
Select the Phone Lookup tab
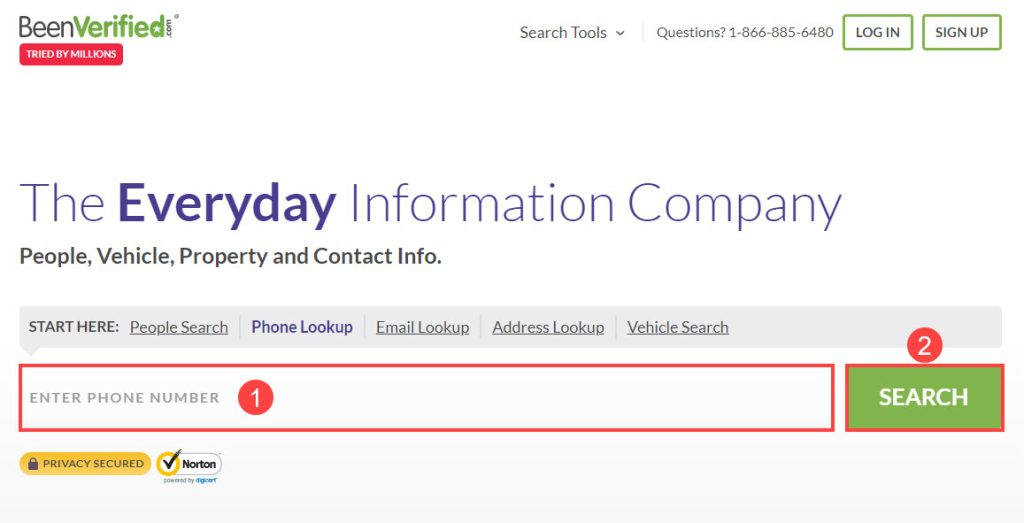(302, 327)
